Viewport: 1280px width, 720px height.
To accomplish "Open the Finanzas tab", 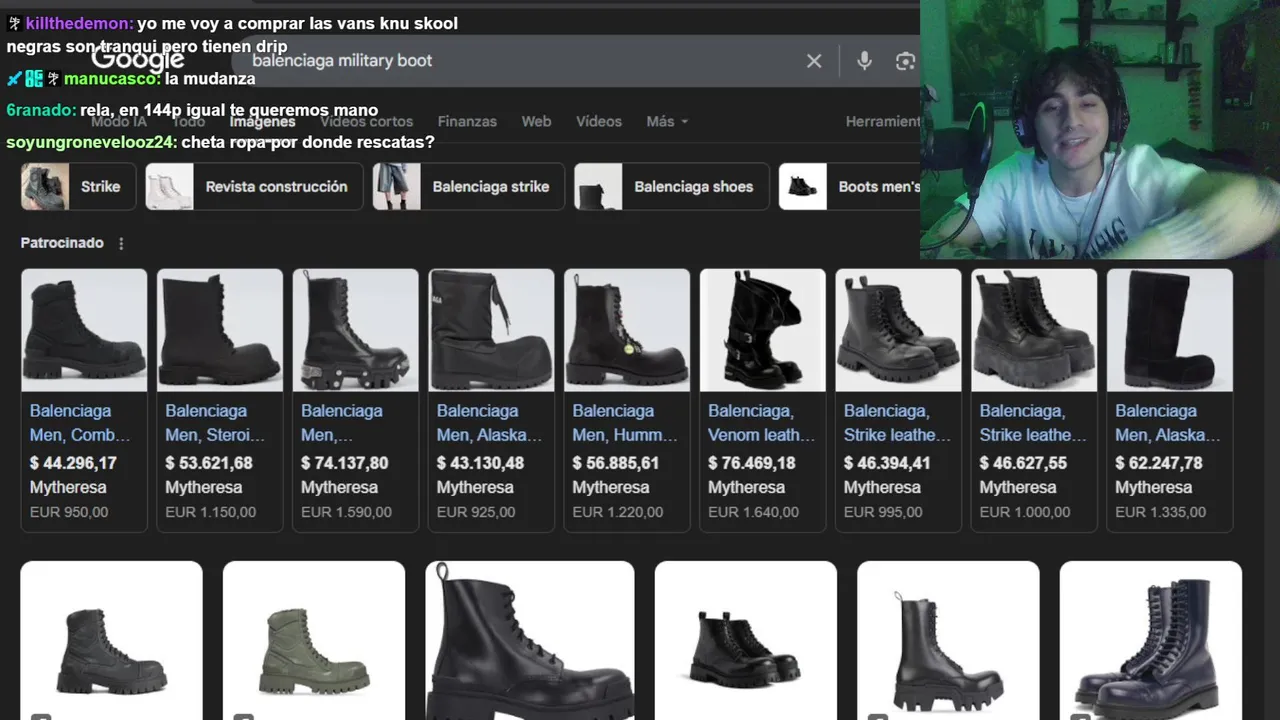I will pyautogui.click(x=467, y=121).
